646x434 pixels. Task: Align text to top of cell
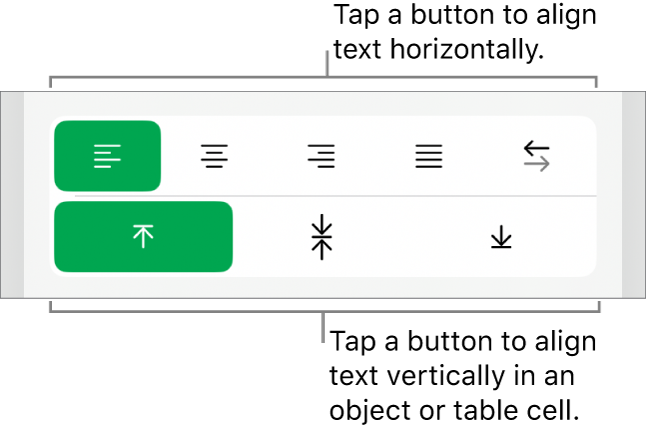(x=143, y=237)
